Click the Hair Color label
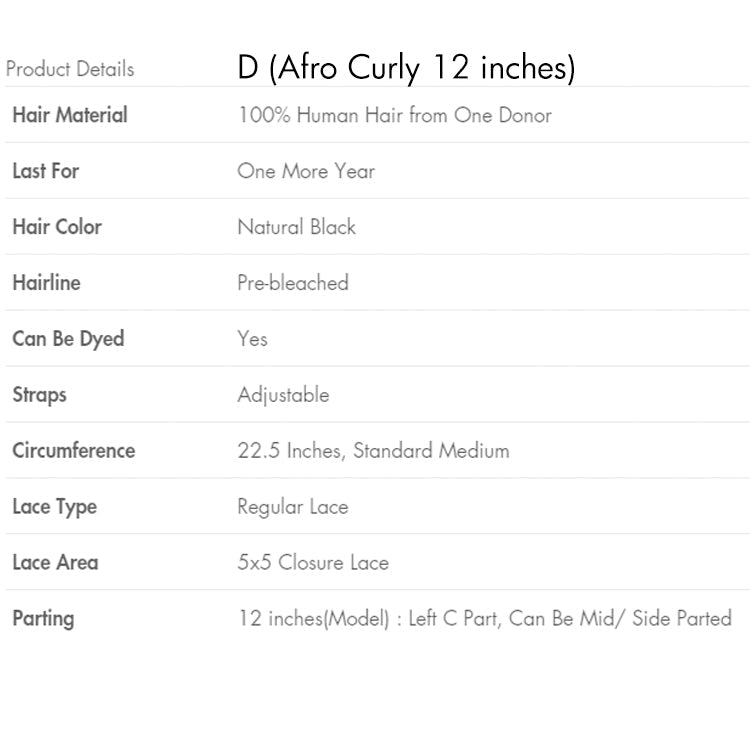This screenshot has height=750, width=750. pos(57,227)
